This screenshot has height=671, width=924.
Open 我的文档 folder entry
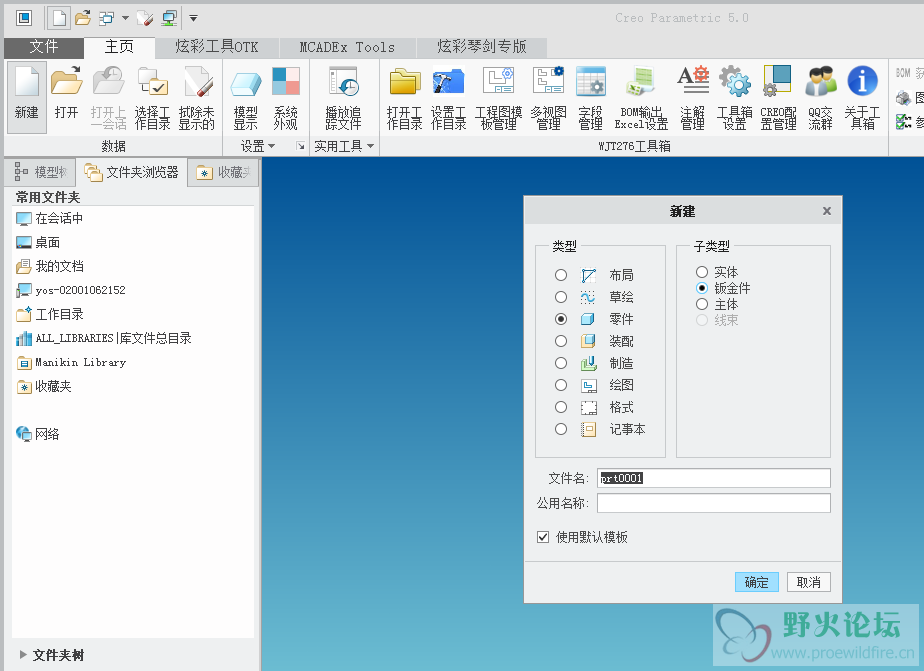click(x=50, y=266)
